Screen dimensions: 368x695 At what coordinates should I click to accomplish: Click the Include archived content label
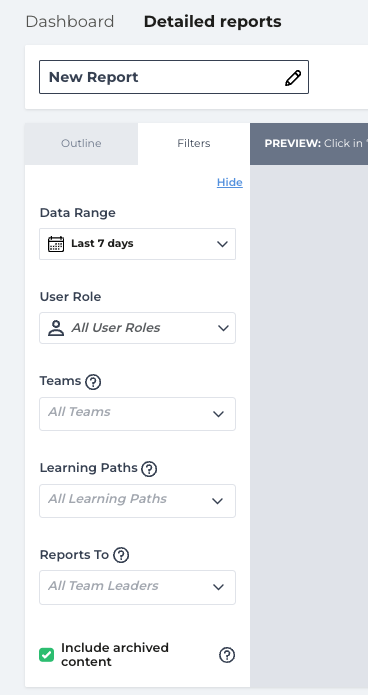(115, 655)
